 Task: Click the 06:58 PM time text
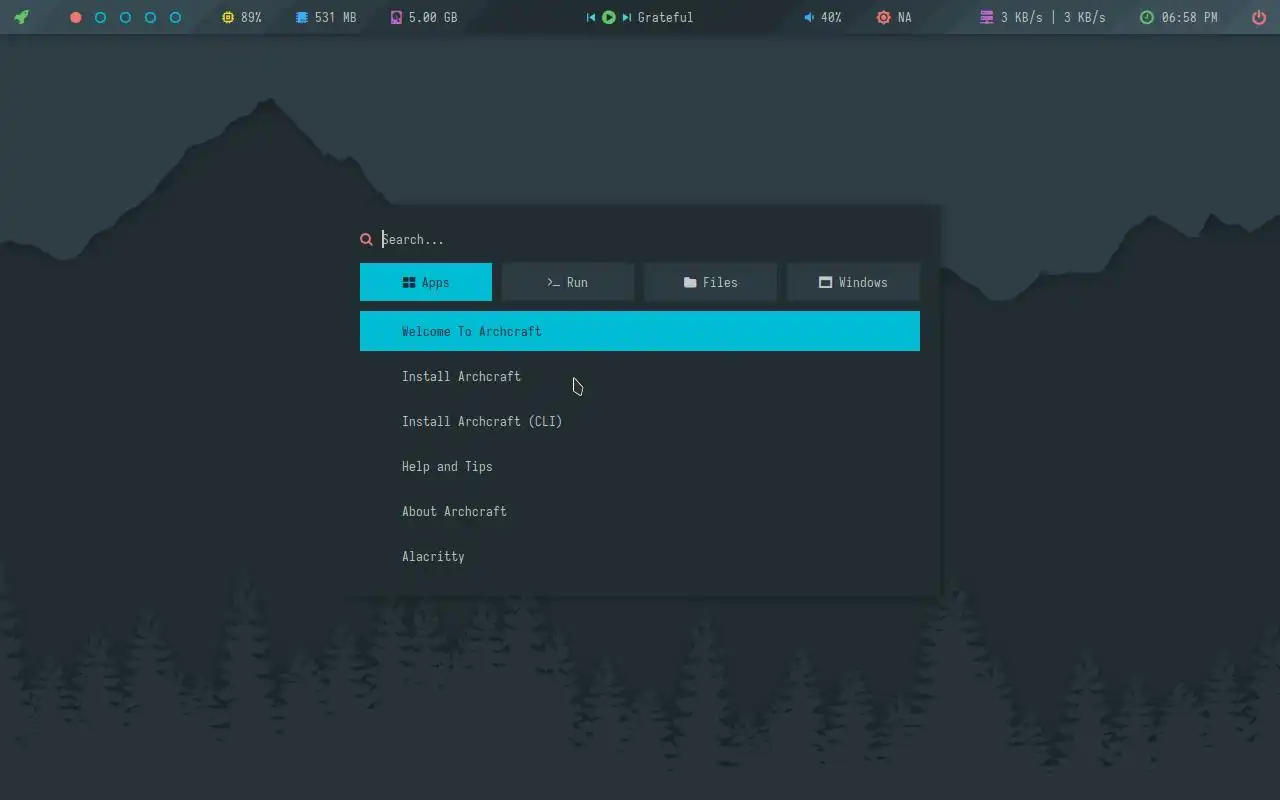1190,17
